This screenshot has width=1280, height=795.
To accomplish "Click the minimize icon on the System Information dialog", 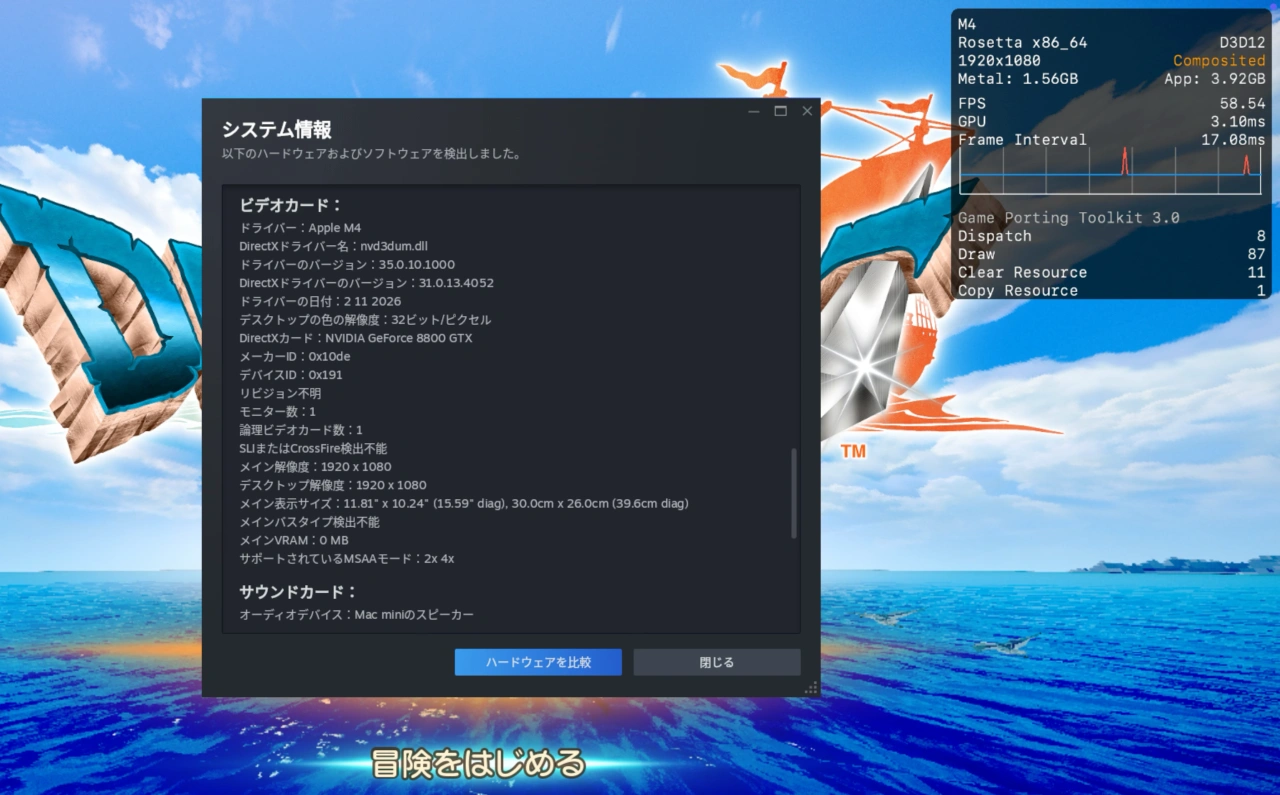I will pyautogui.click(x=753, y=111).
